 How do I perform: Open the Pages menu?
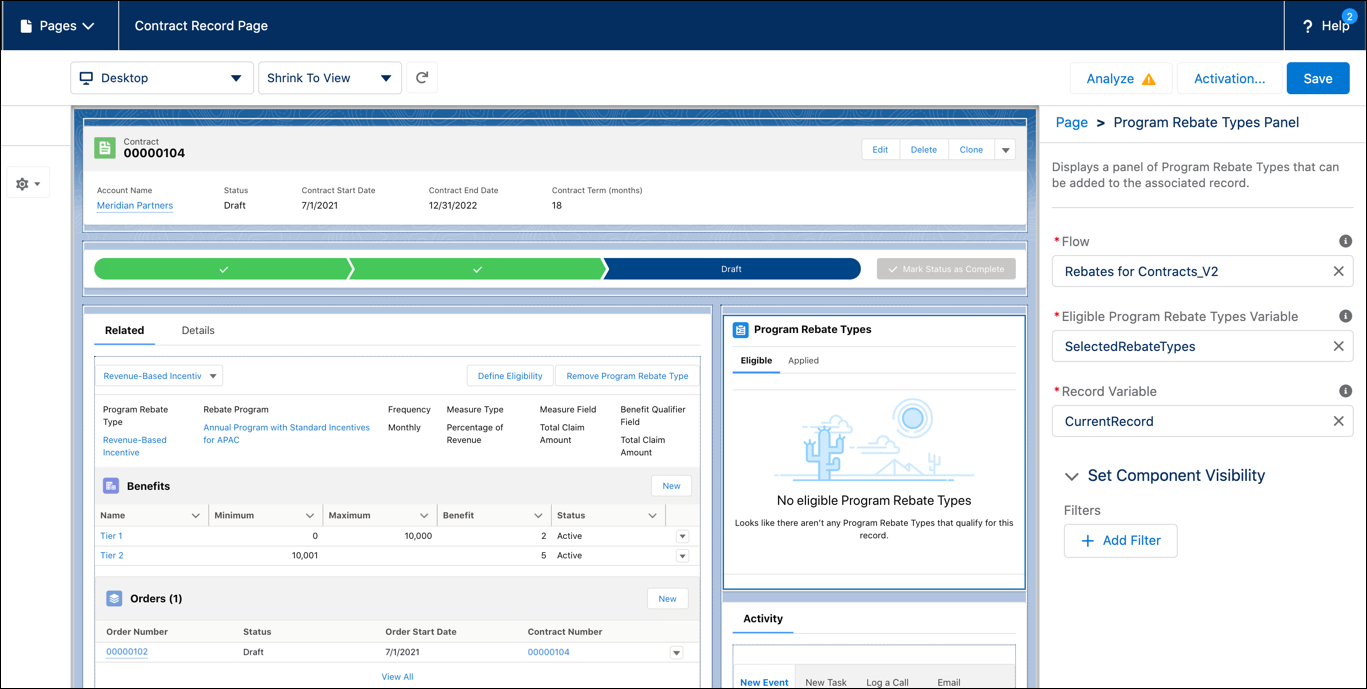[59, 25]
